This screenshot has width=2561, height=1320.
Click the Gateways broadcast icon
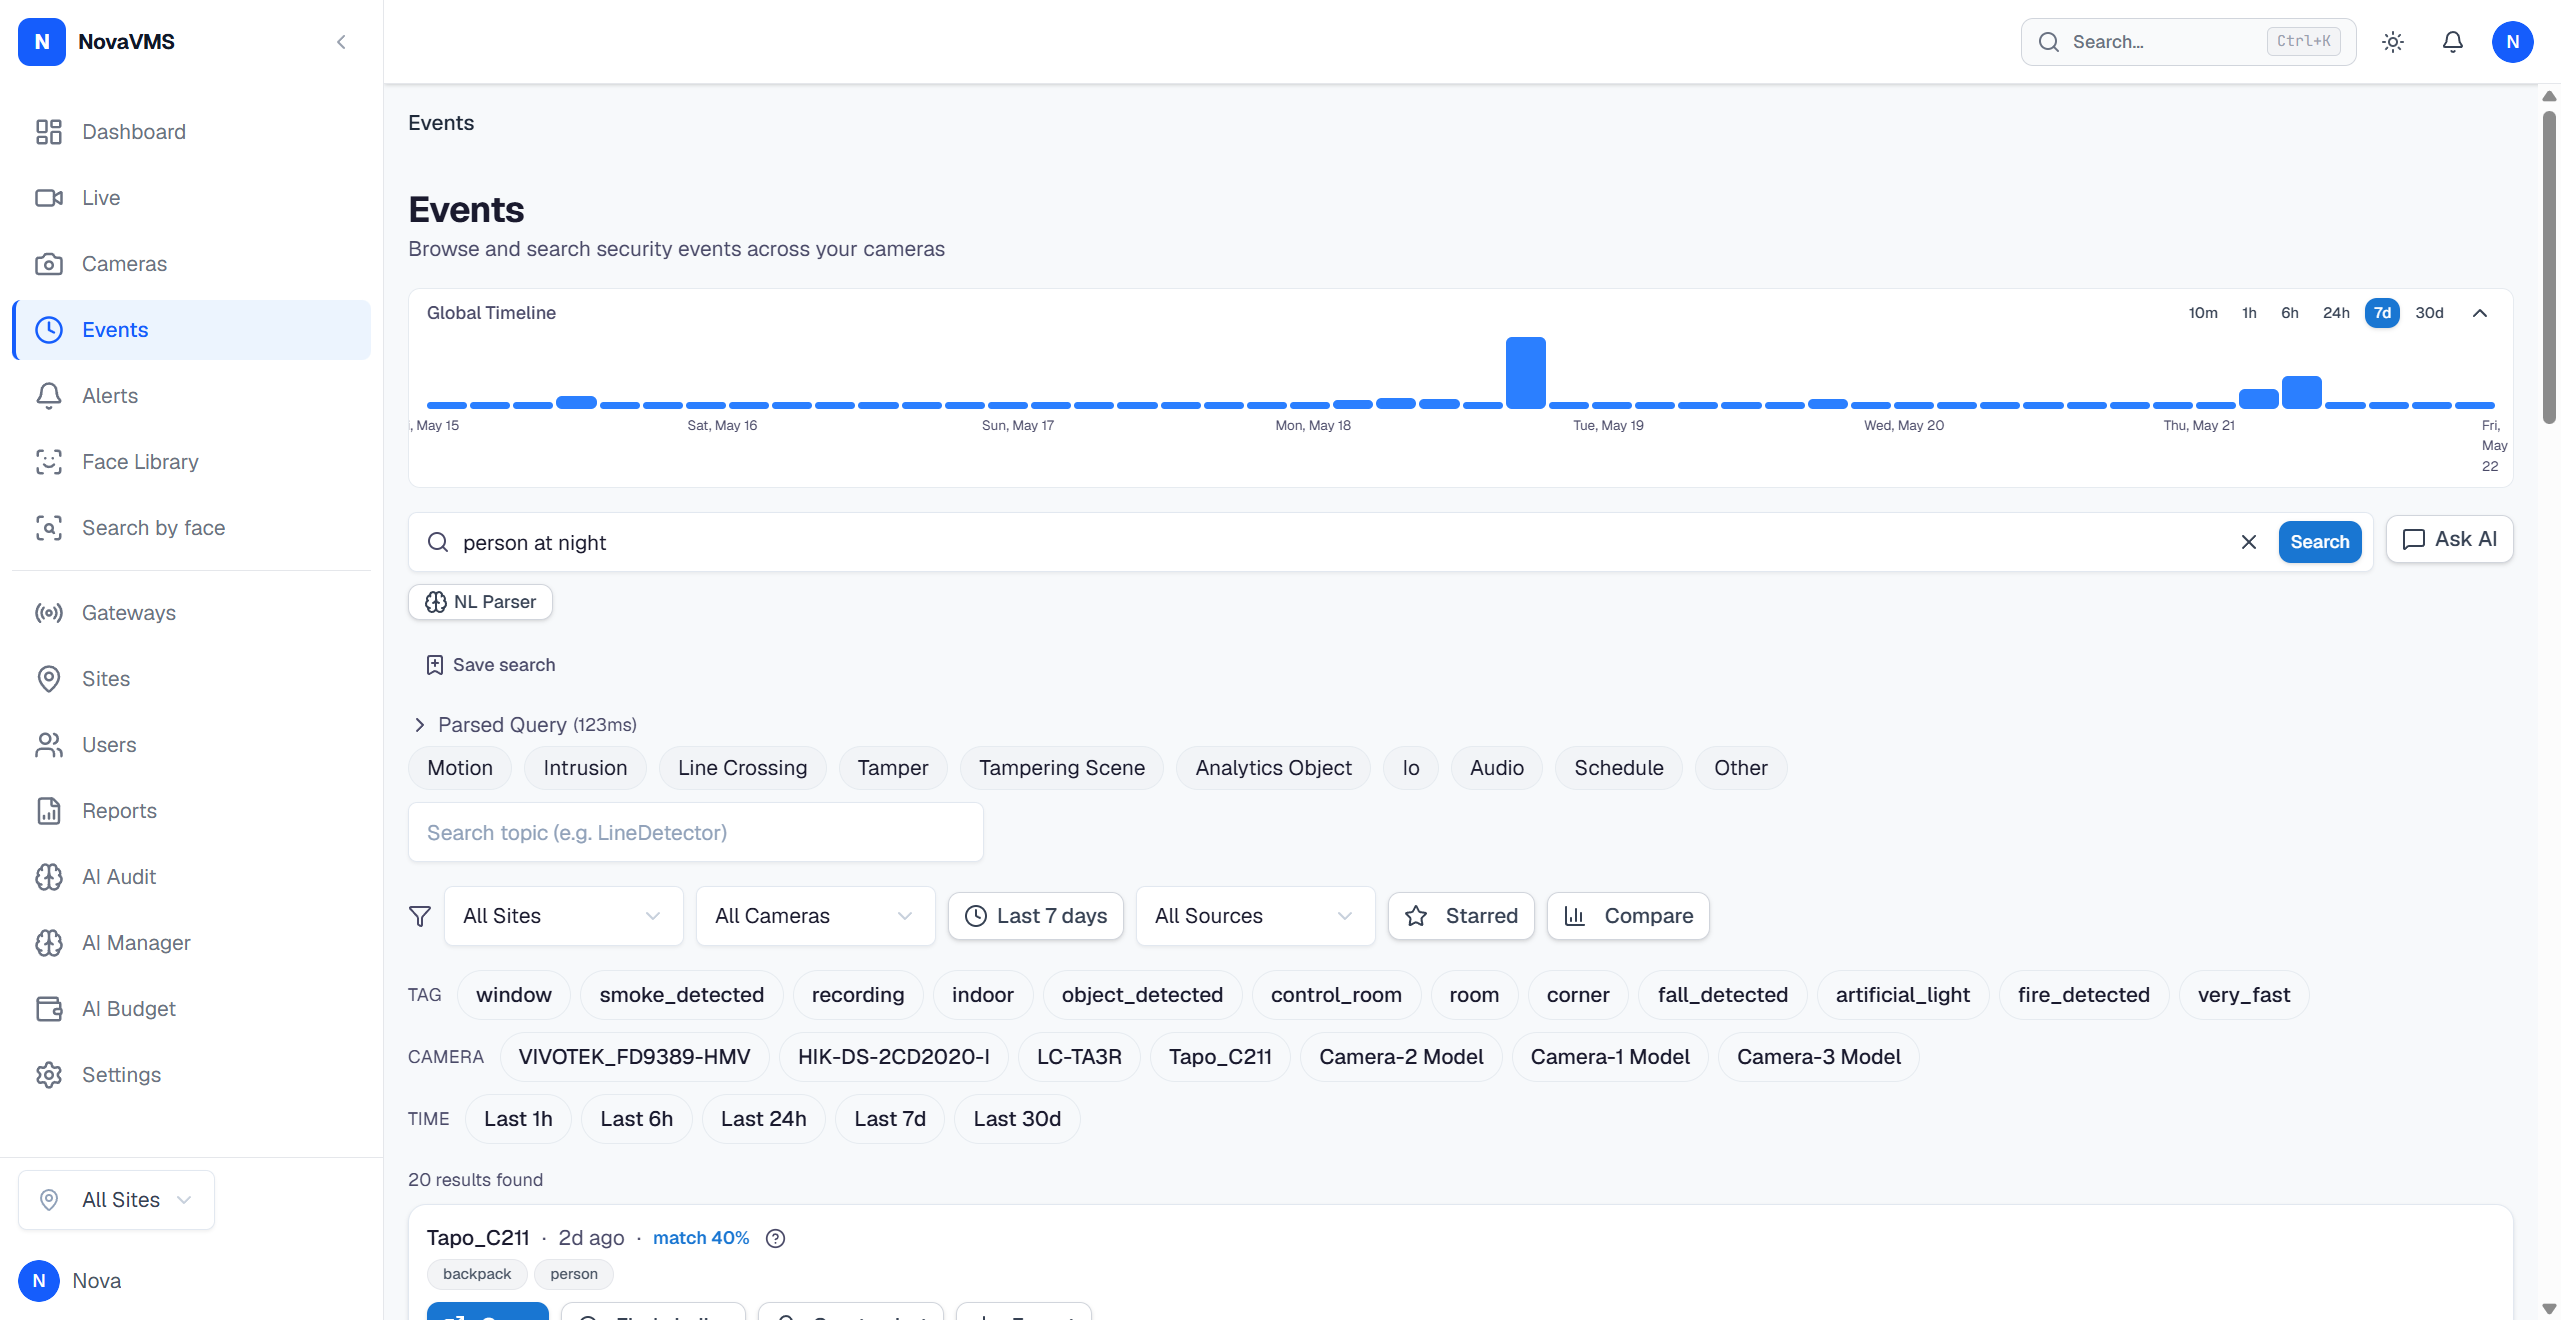point(49,613)
